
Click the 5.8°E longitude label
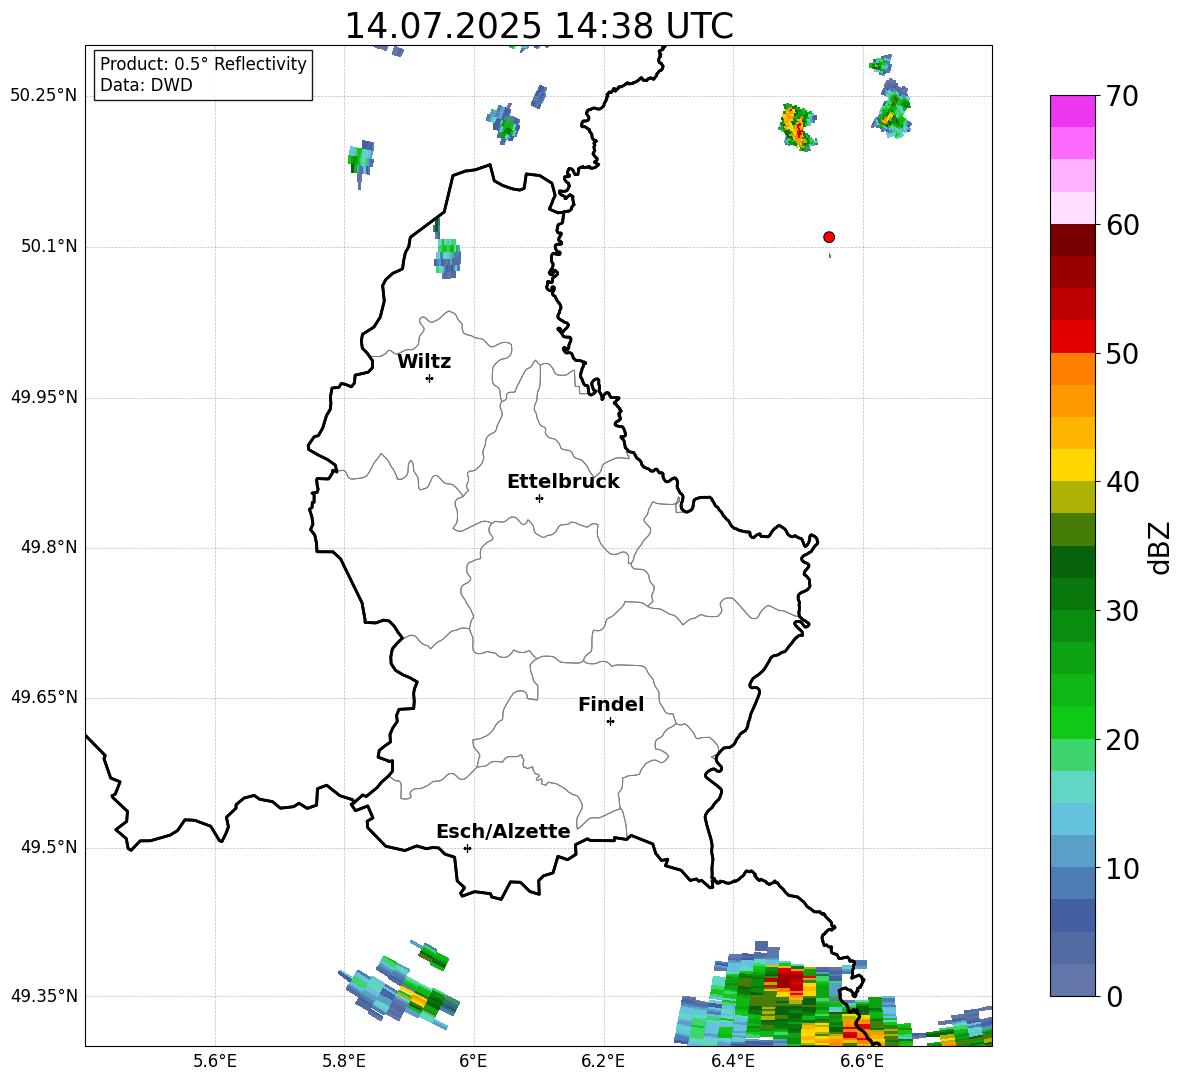point(344,1061)
